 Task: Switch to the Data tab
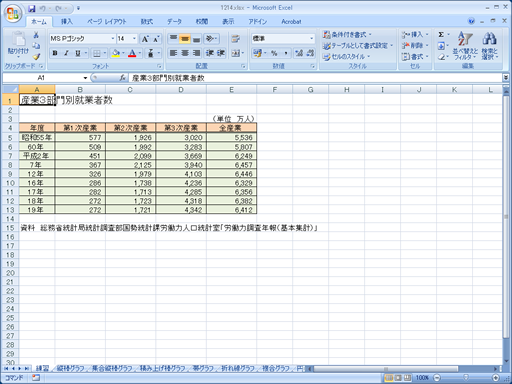(174, 21)
